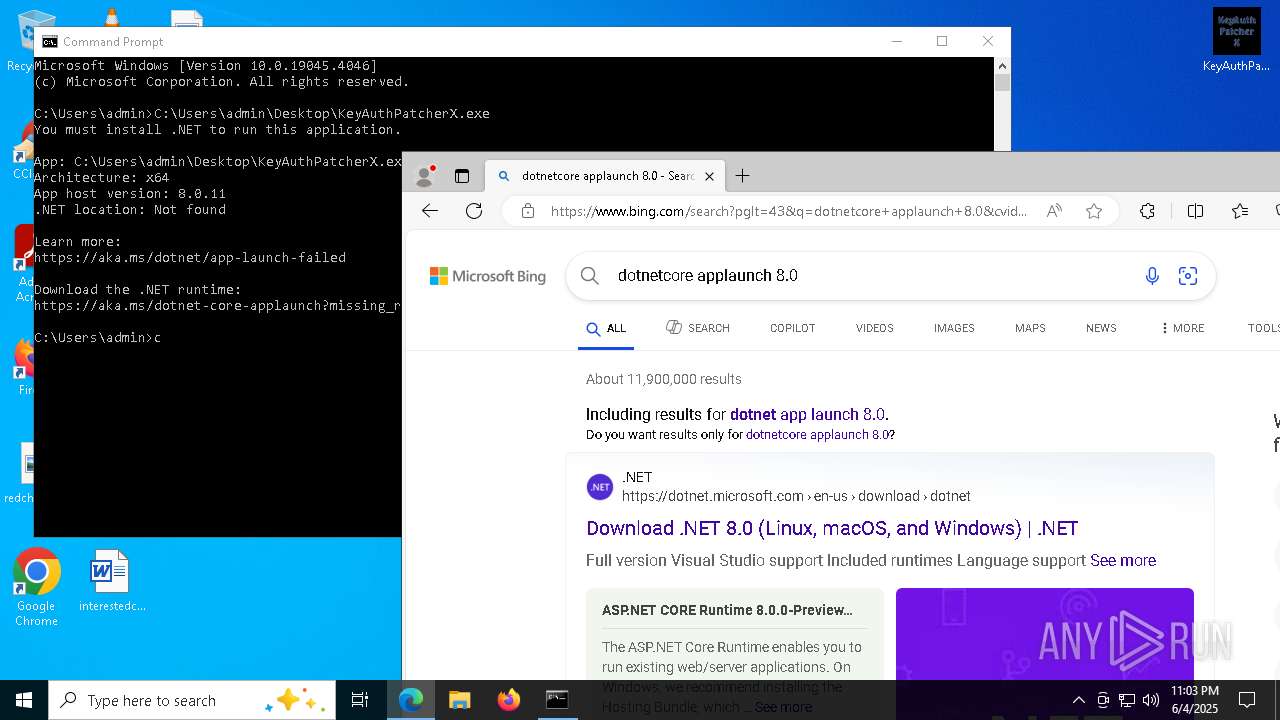The image size is (1280, 720).
Task: Go back in Edge browser
Action: coord(430,211)
